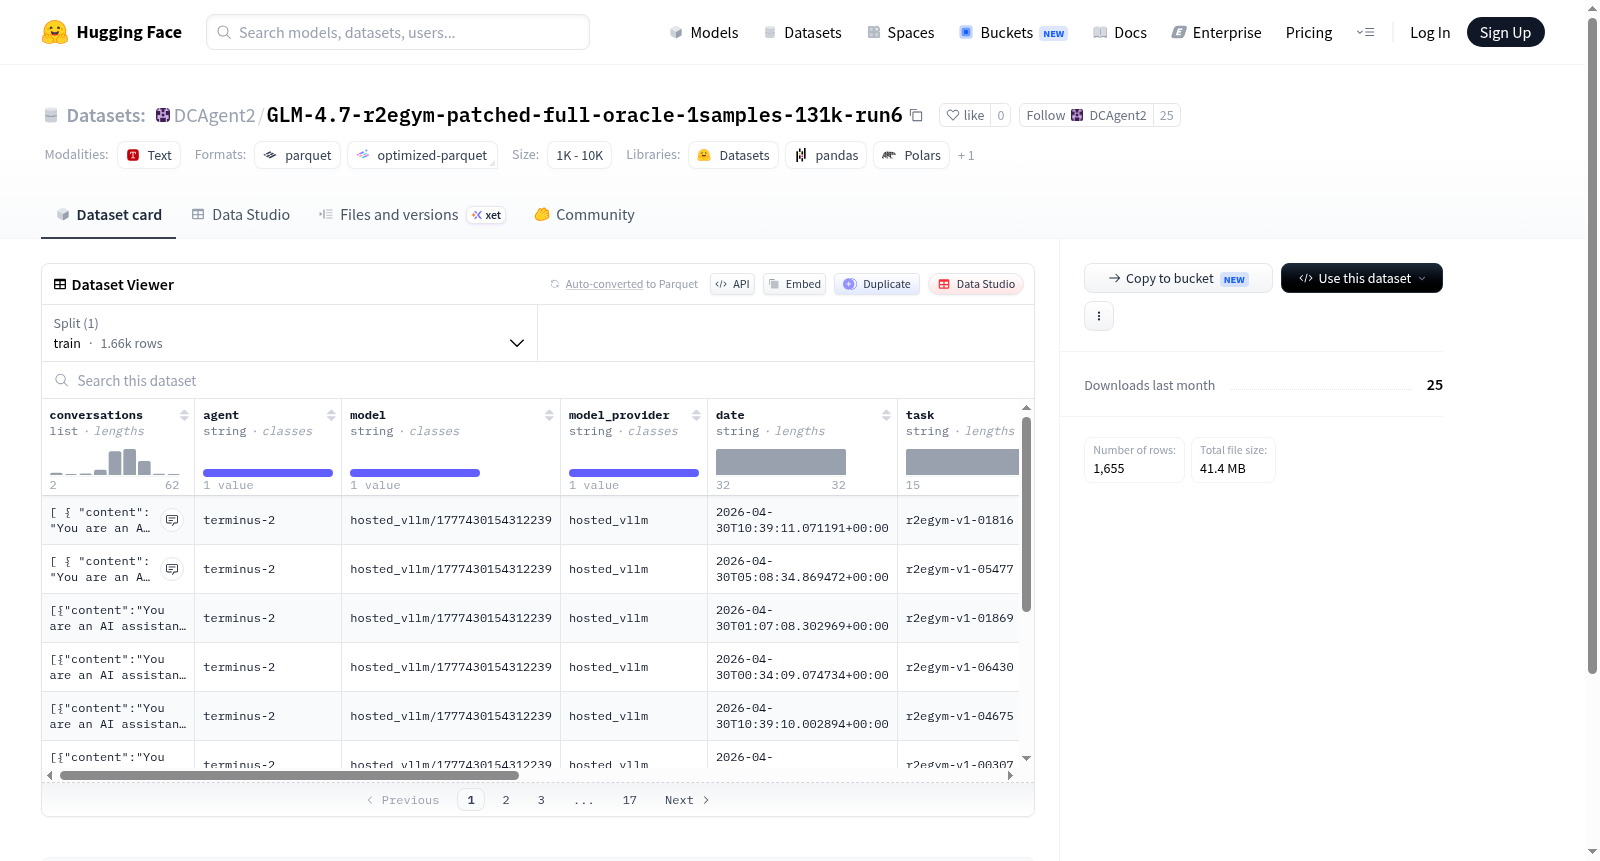Click the Polars library tag
The image size is (1600, 861).
pyautogui.click(x=912, y=155)
